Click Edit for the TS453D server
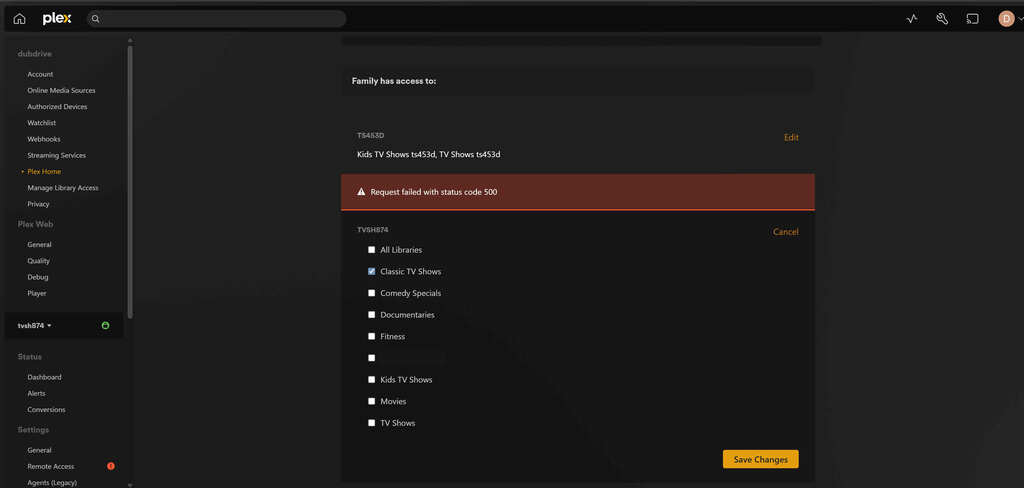This screenshot has width=1024, height=488. tap(791, 137)
